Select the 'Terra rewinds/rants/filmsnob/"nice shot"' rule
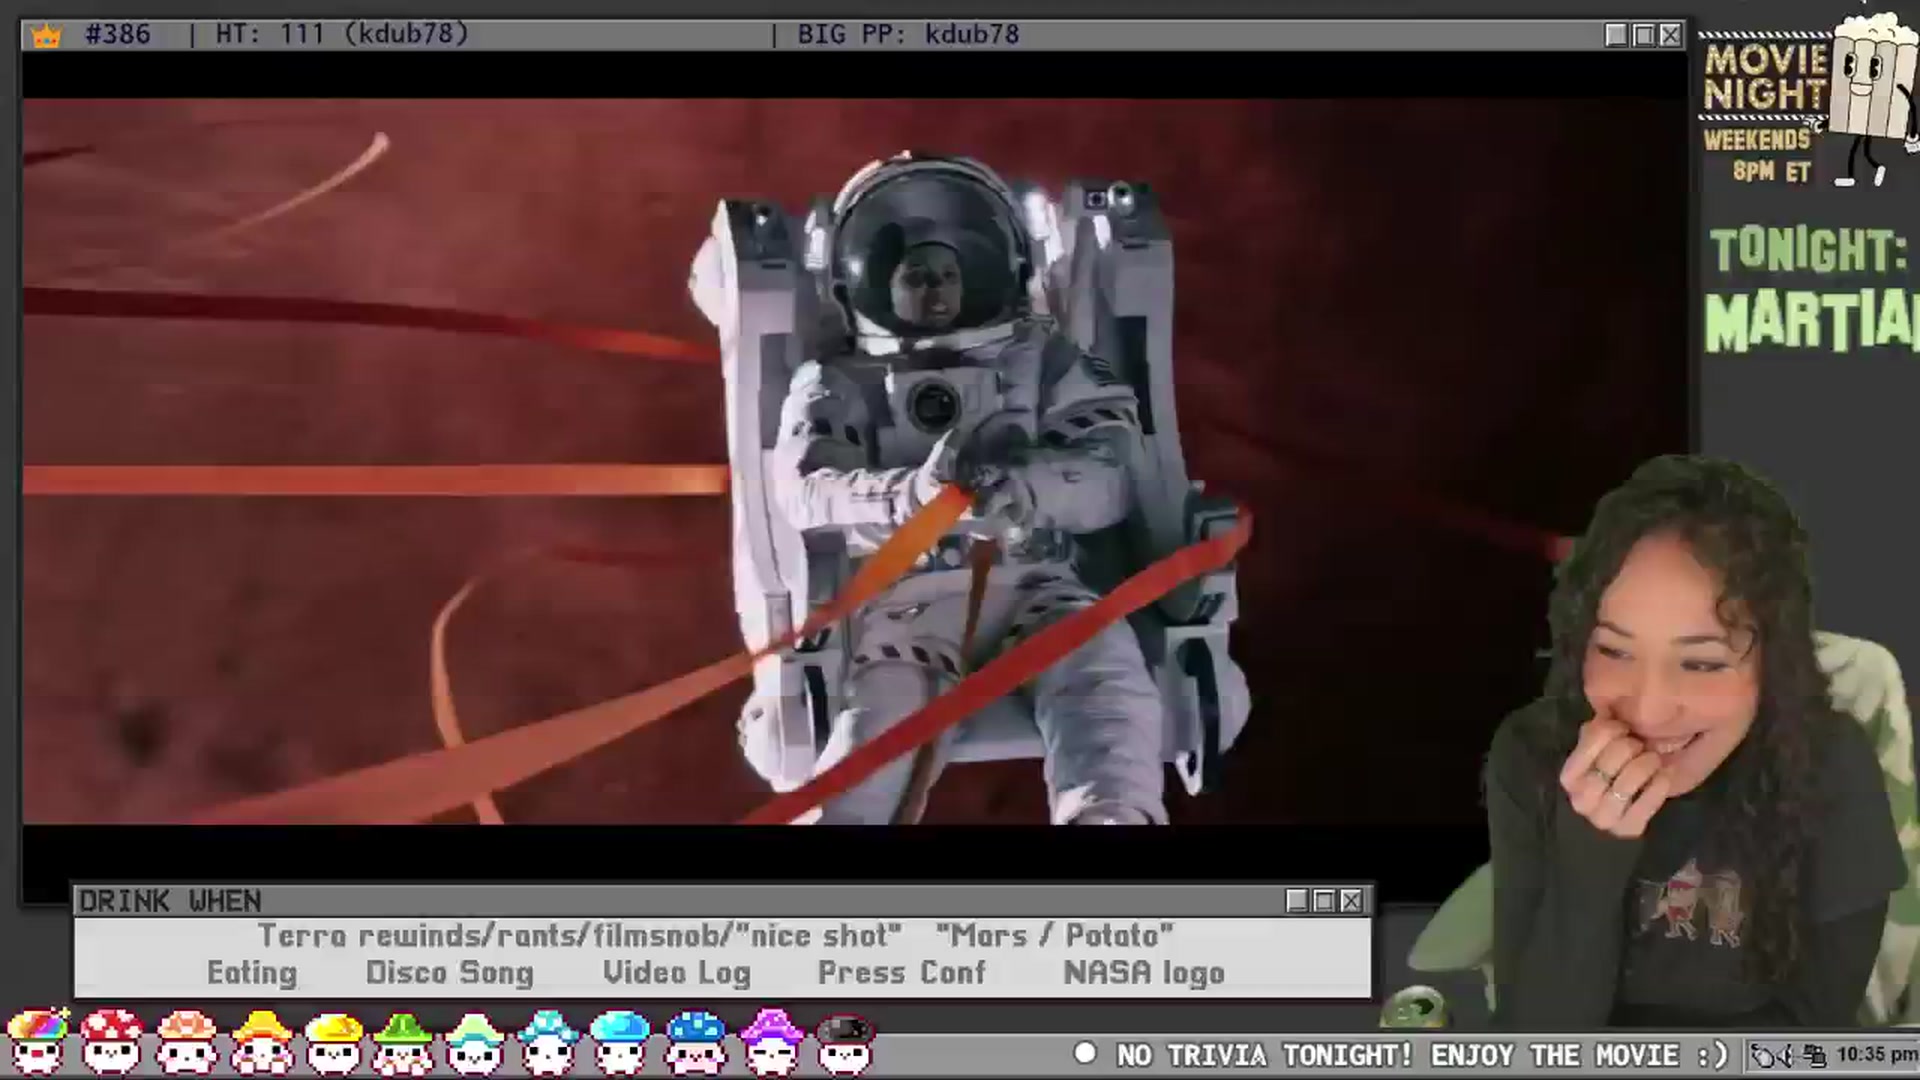Image resolution: width=1920 pixels, height=1080 pixels. pos(579,936)
